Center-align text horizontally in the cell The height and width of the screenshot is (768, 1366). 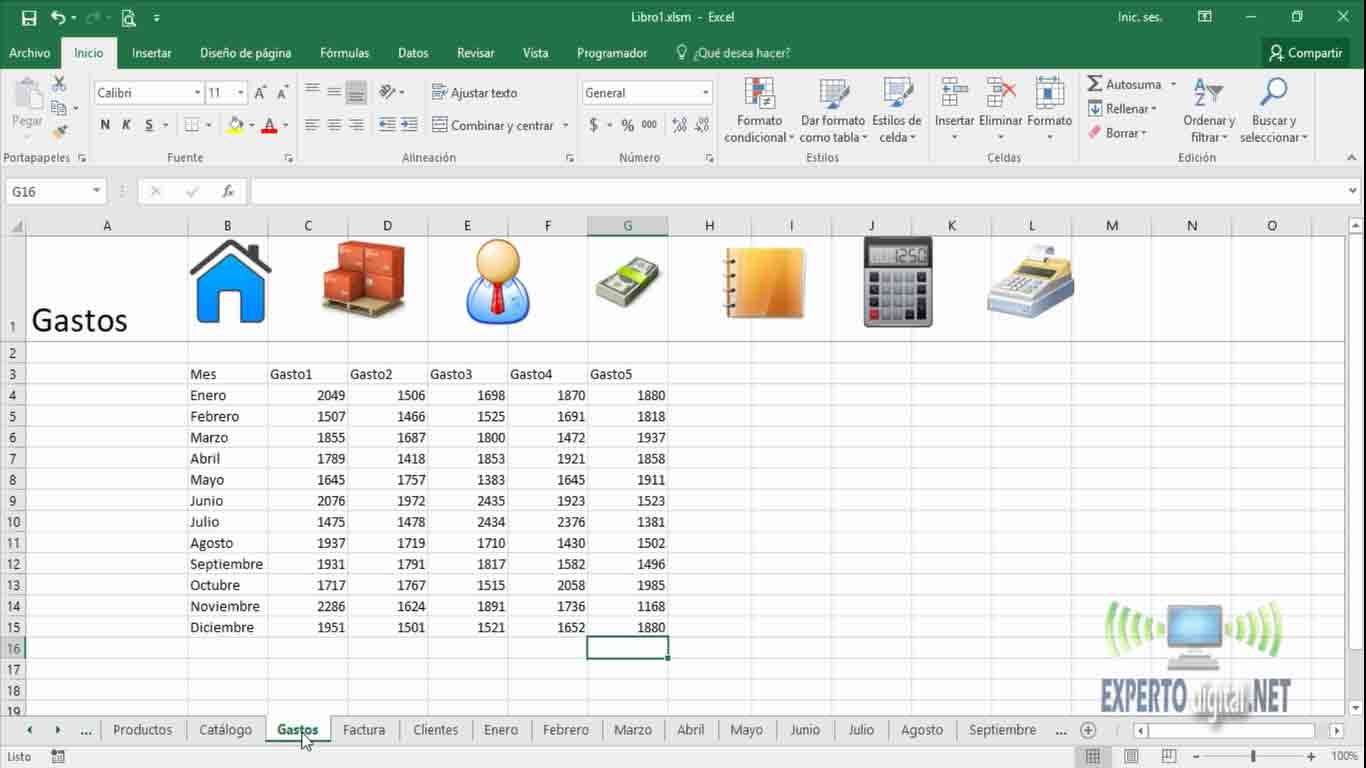[334, 125]
